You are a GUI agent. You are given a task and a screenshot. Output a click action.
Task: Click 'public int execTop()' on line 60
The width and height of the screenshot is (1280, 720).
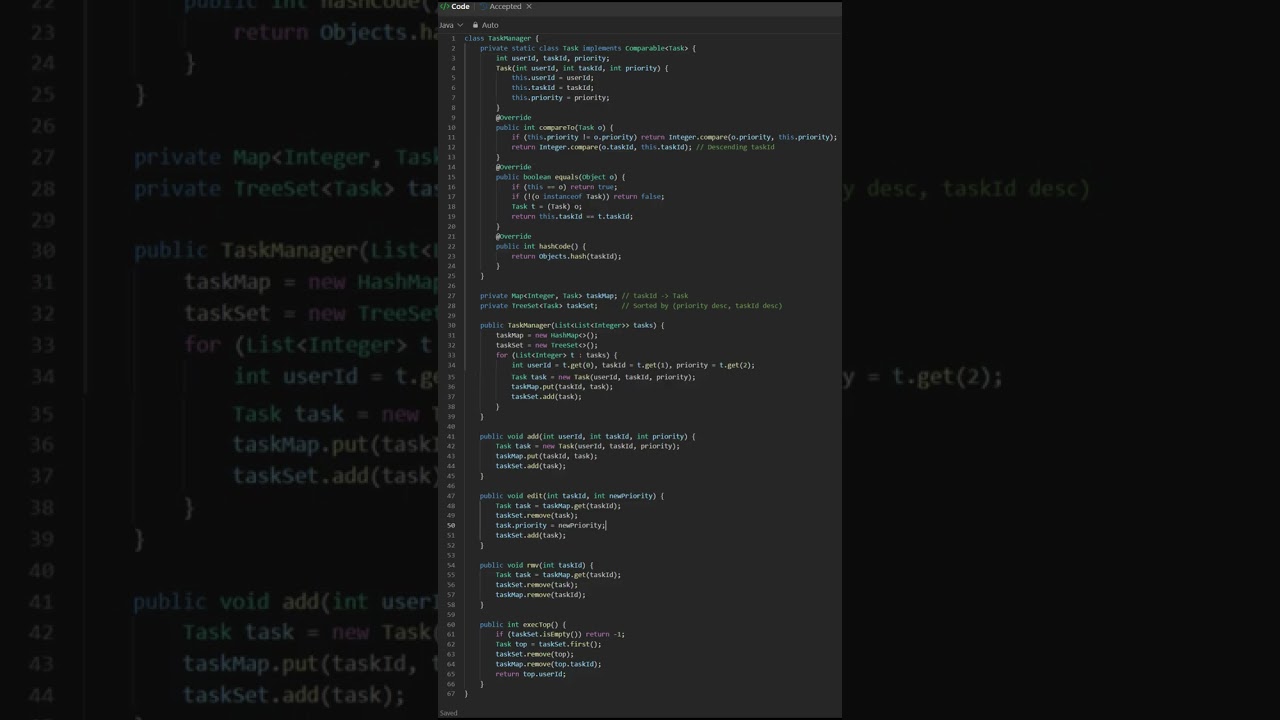(519, 624)
